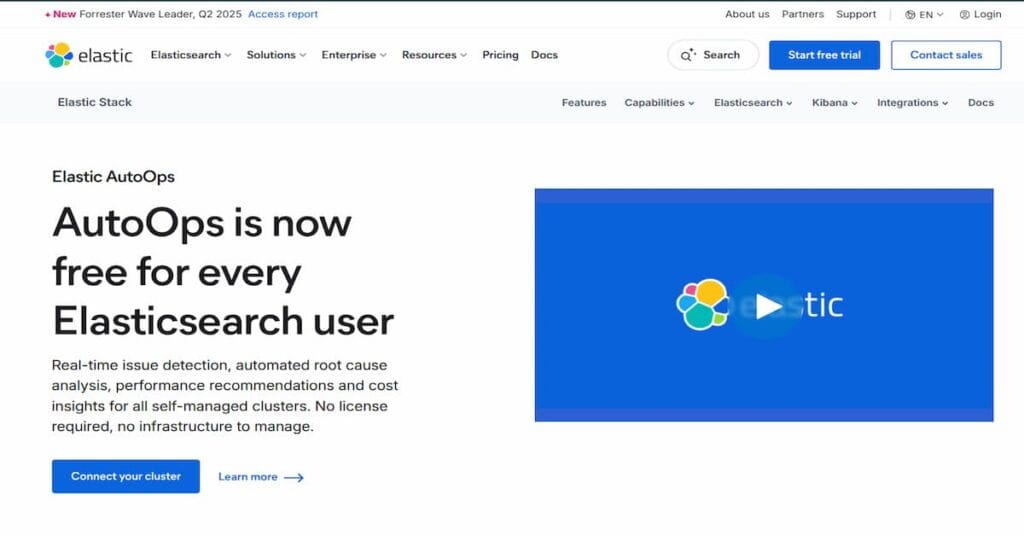Image resolution: width=1024 pixels, height=536 pixels.
Task: Click the arrow icon after Learn more
Action: [x=294, y=477]
